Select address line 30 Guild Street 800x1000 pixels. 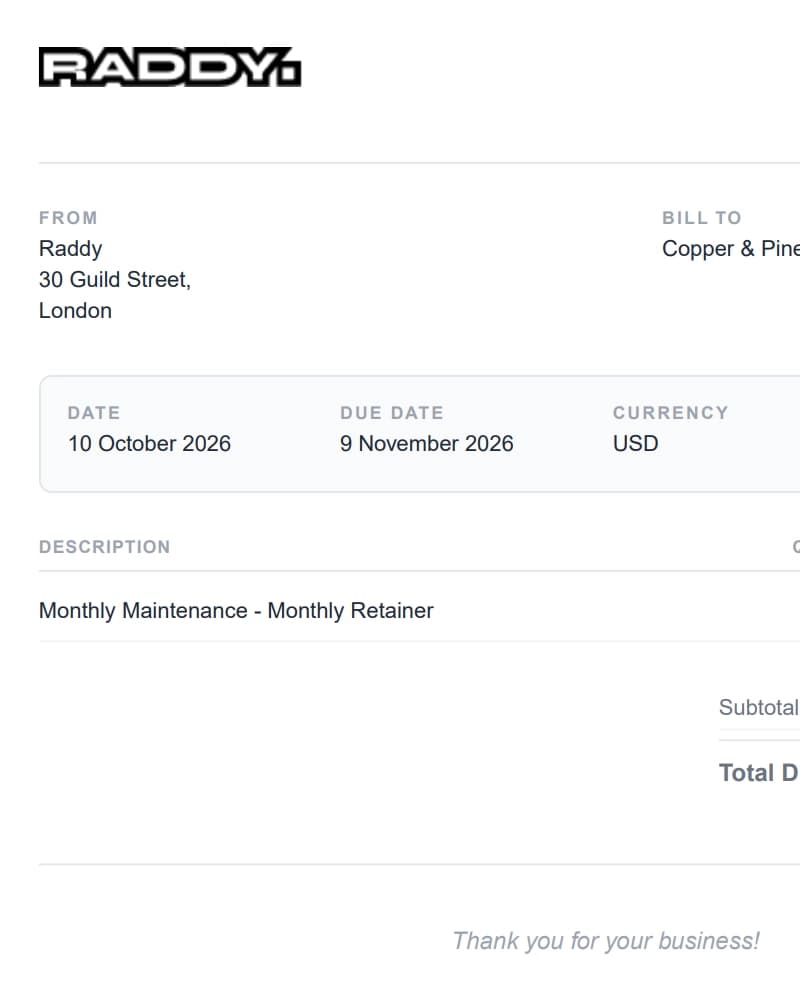[115, 279]
